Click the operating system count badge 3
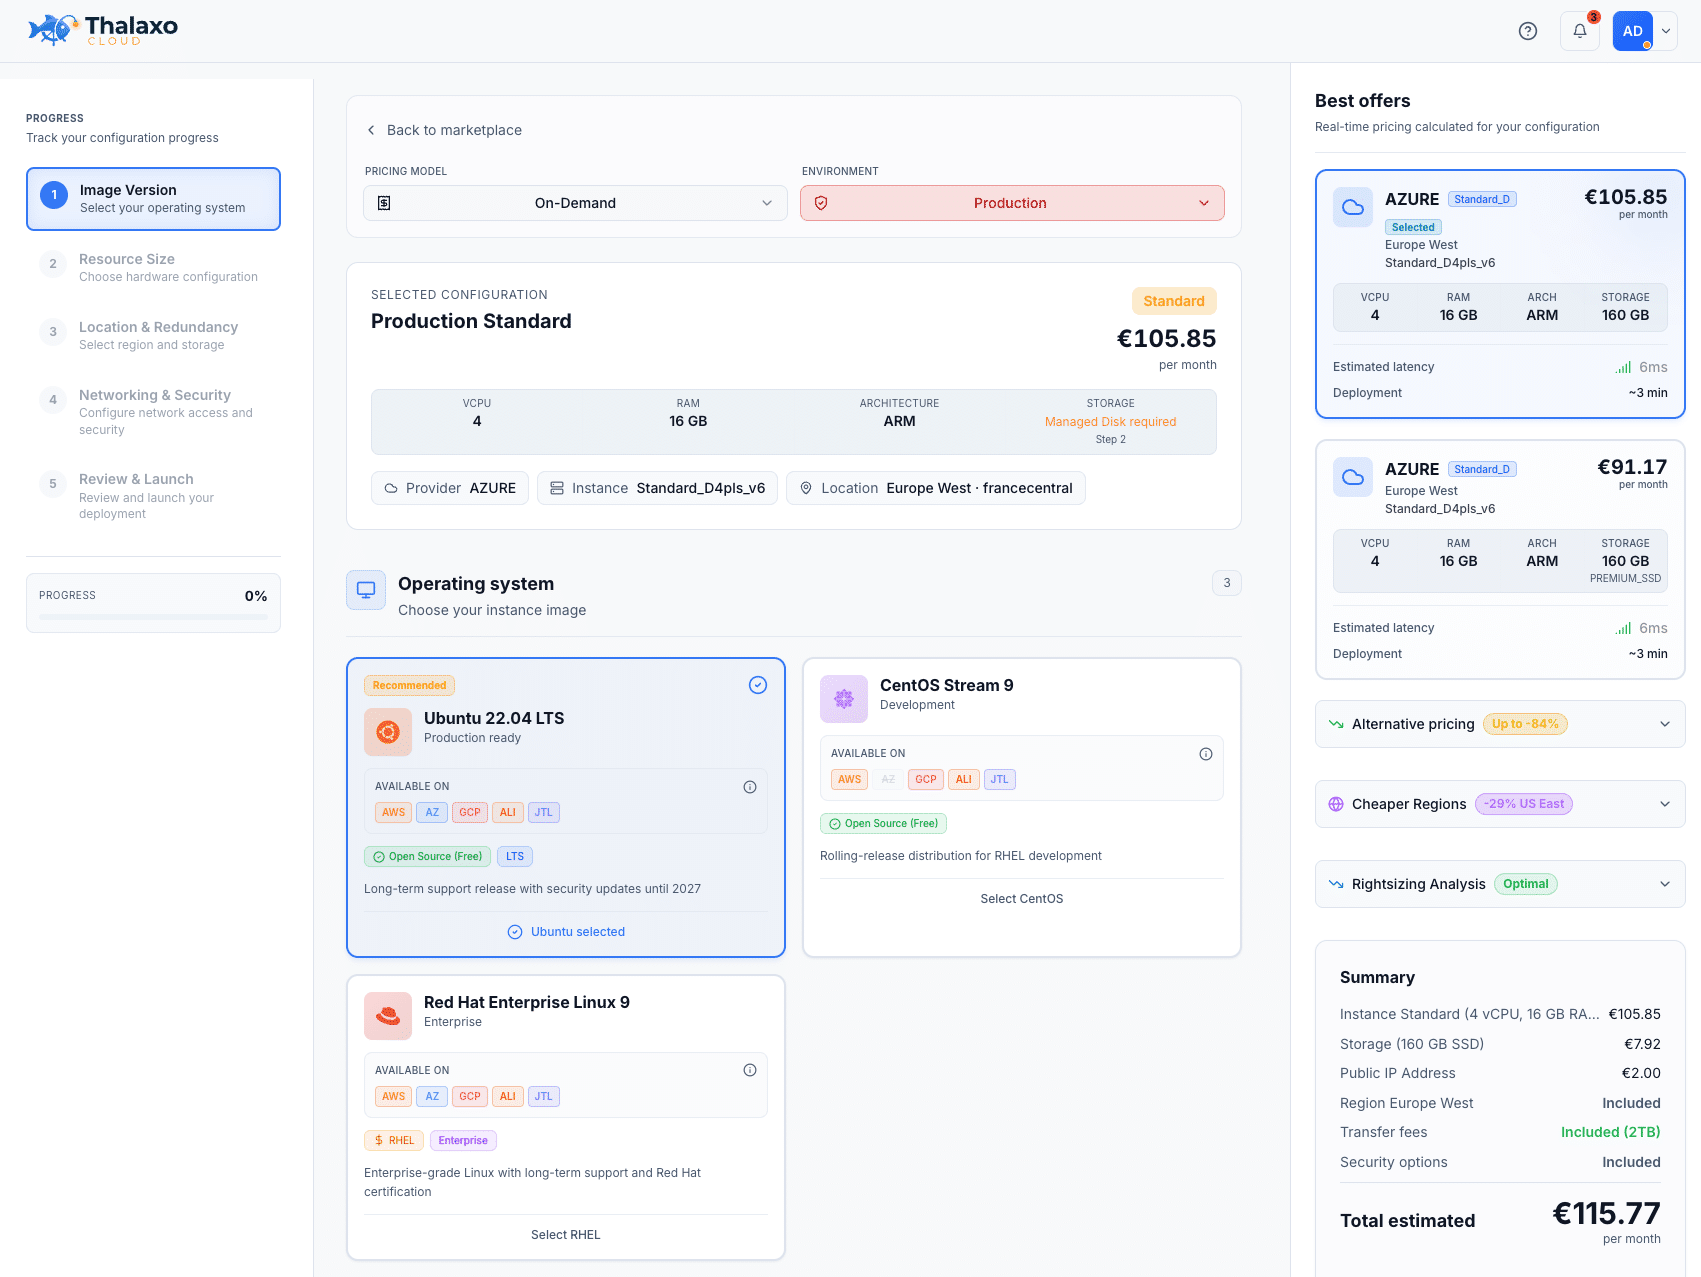Viewport: 1701px width, 1277px height. [x=1227, y=583]
